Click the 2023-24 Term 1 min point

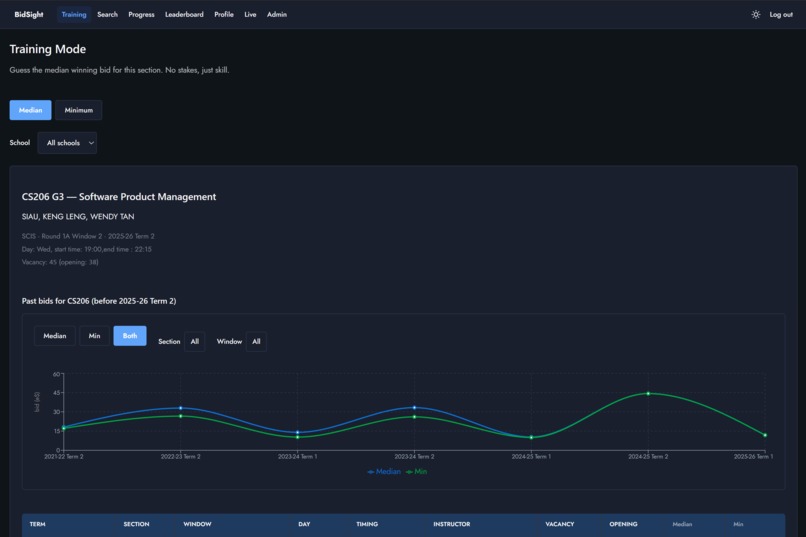point(298,437)
